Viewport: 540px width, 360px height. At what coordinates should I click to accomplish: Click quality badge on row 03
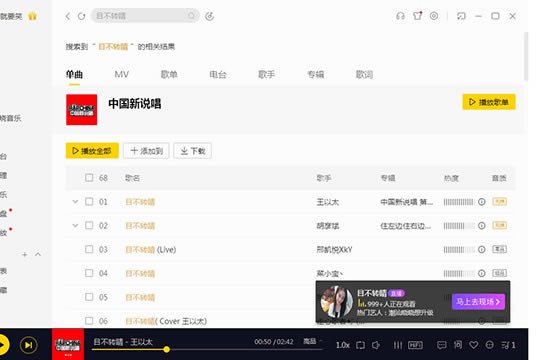click(499, 249)
